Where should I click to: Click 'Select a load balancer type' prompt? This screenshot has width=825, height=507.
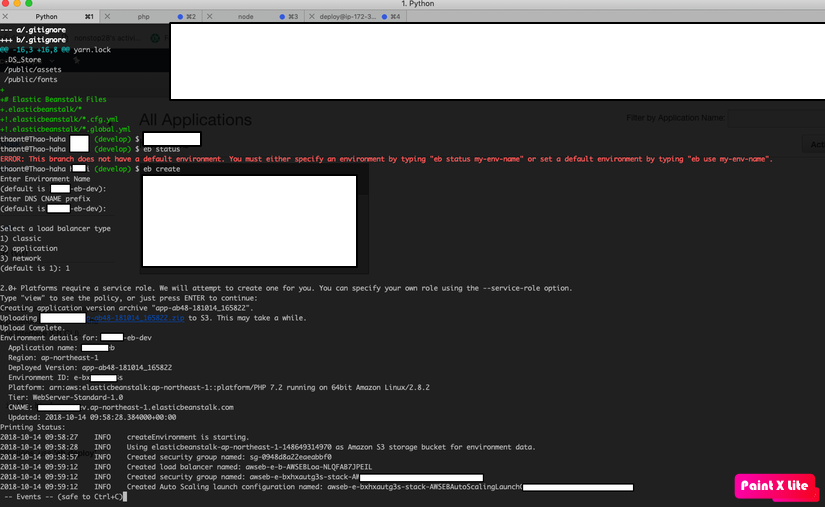(x=55, y=228)
